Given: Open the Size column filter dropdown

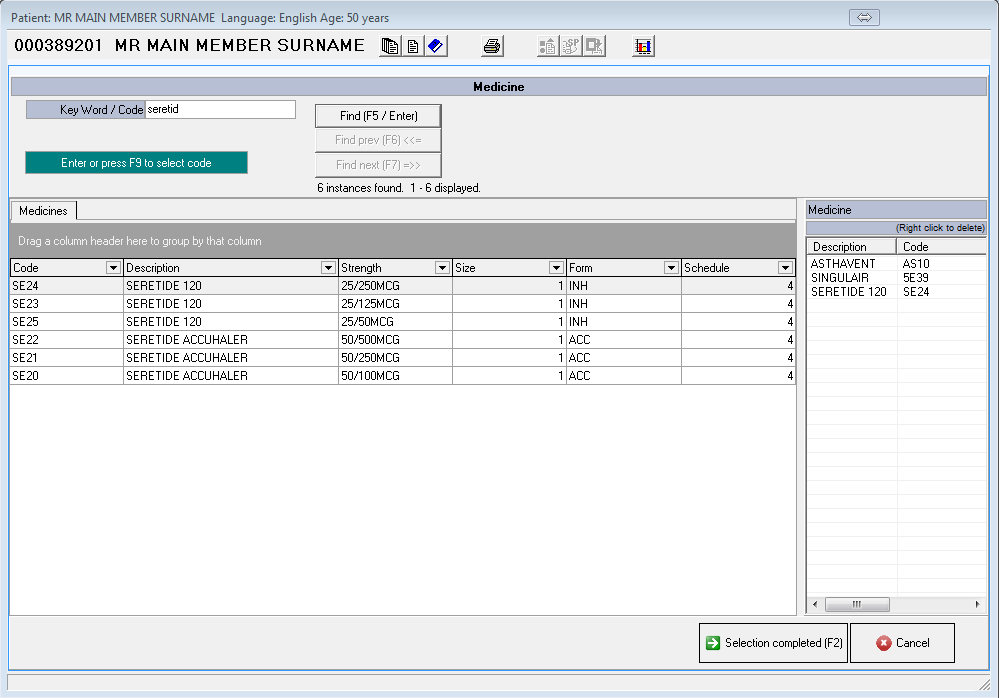Looking at the screenshot, I should 556,268.
